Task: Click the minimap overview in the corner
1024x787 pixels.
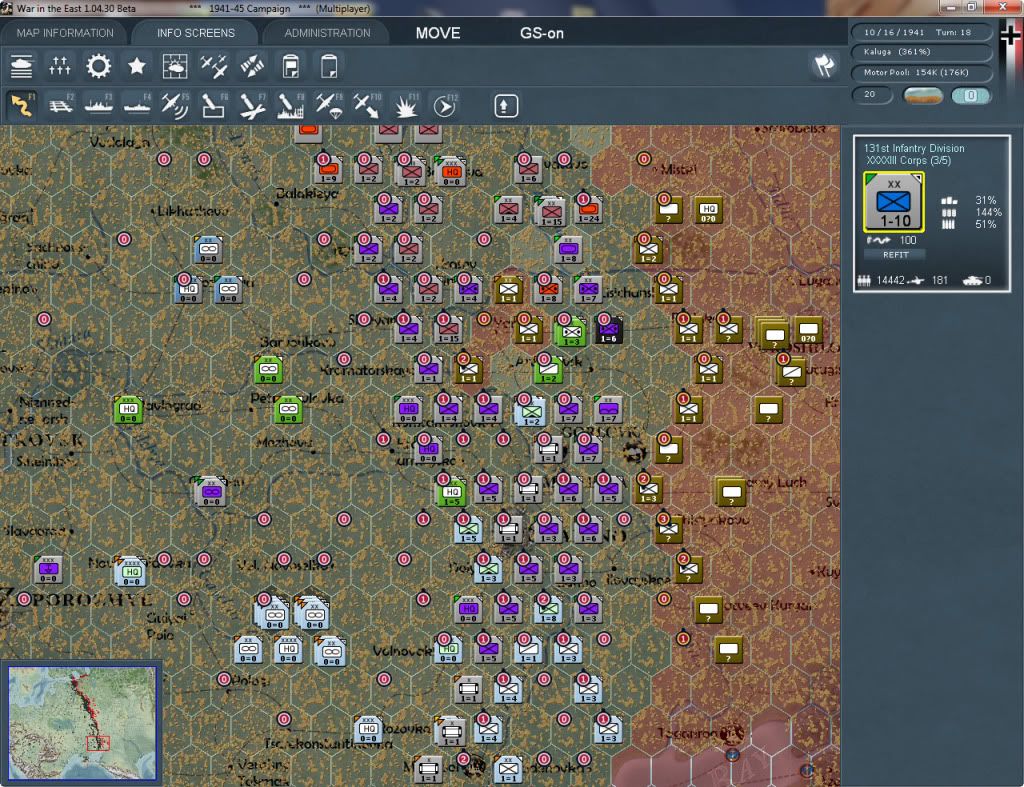Action: [x=82, y=723]
